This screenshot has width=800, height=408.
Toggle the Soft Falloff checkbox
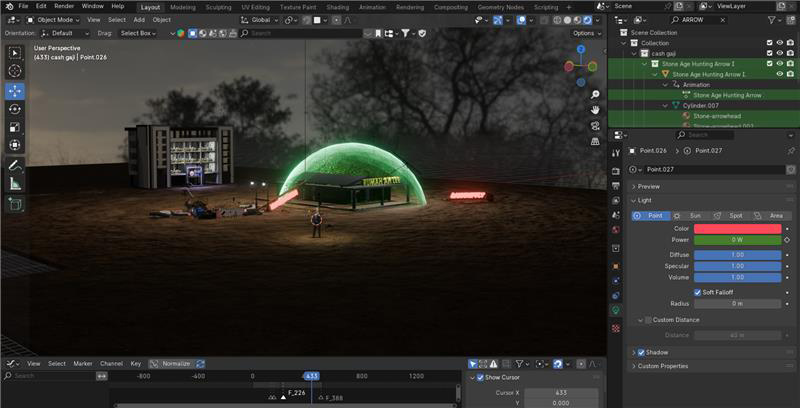(697, 292)
